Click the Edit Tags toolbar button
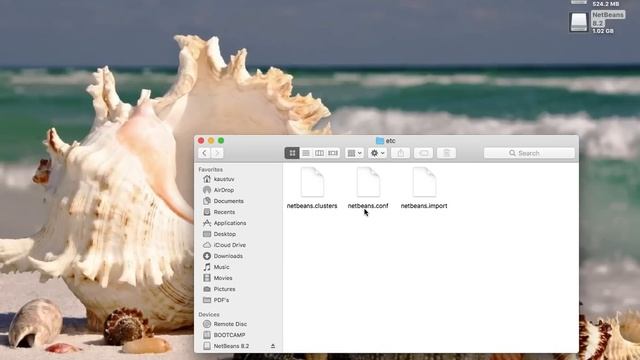 (424, 153)
